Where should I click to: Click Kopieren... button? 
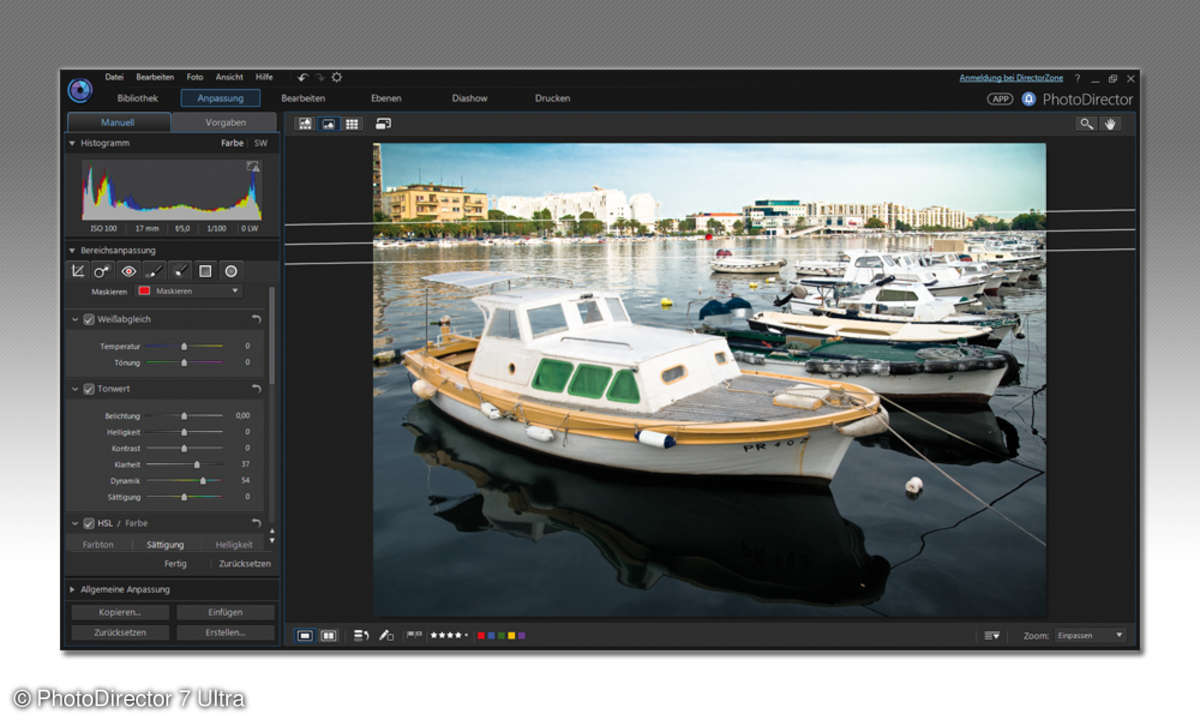click(x=120, y=612)
